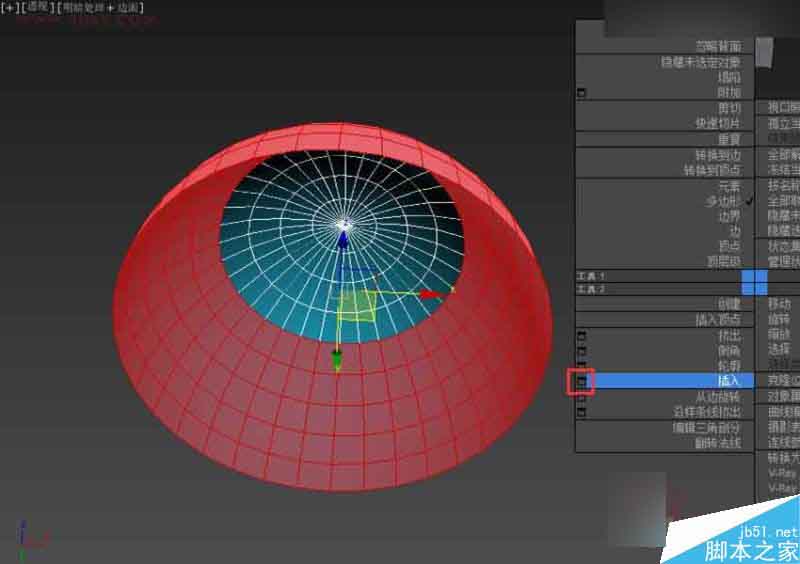Image resolution: width=800 pixels, height=564 pixels.
Task: Open viewport [+] general menu
Action: coord(10,7)
